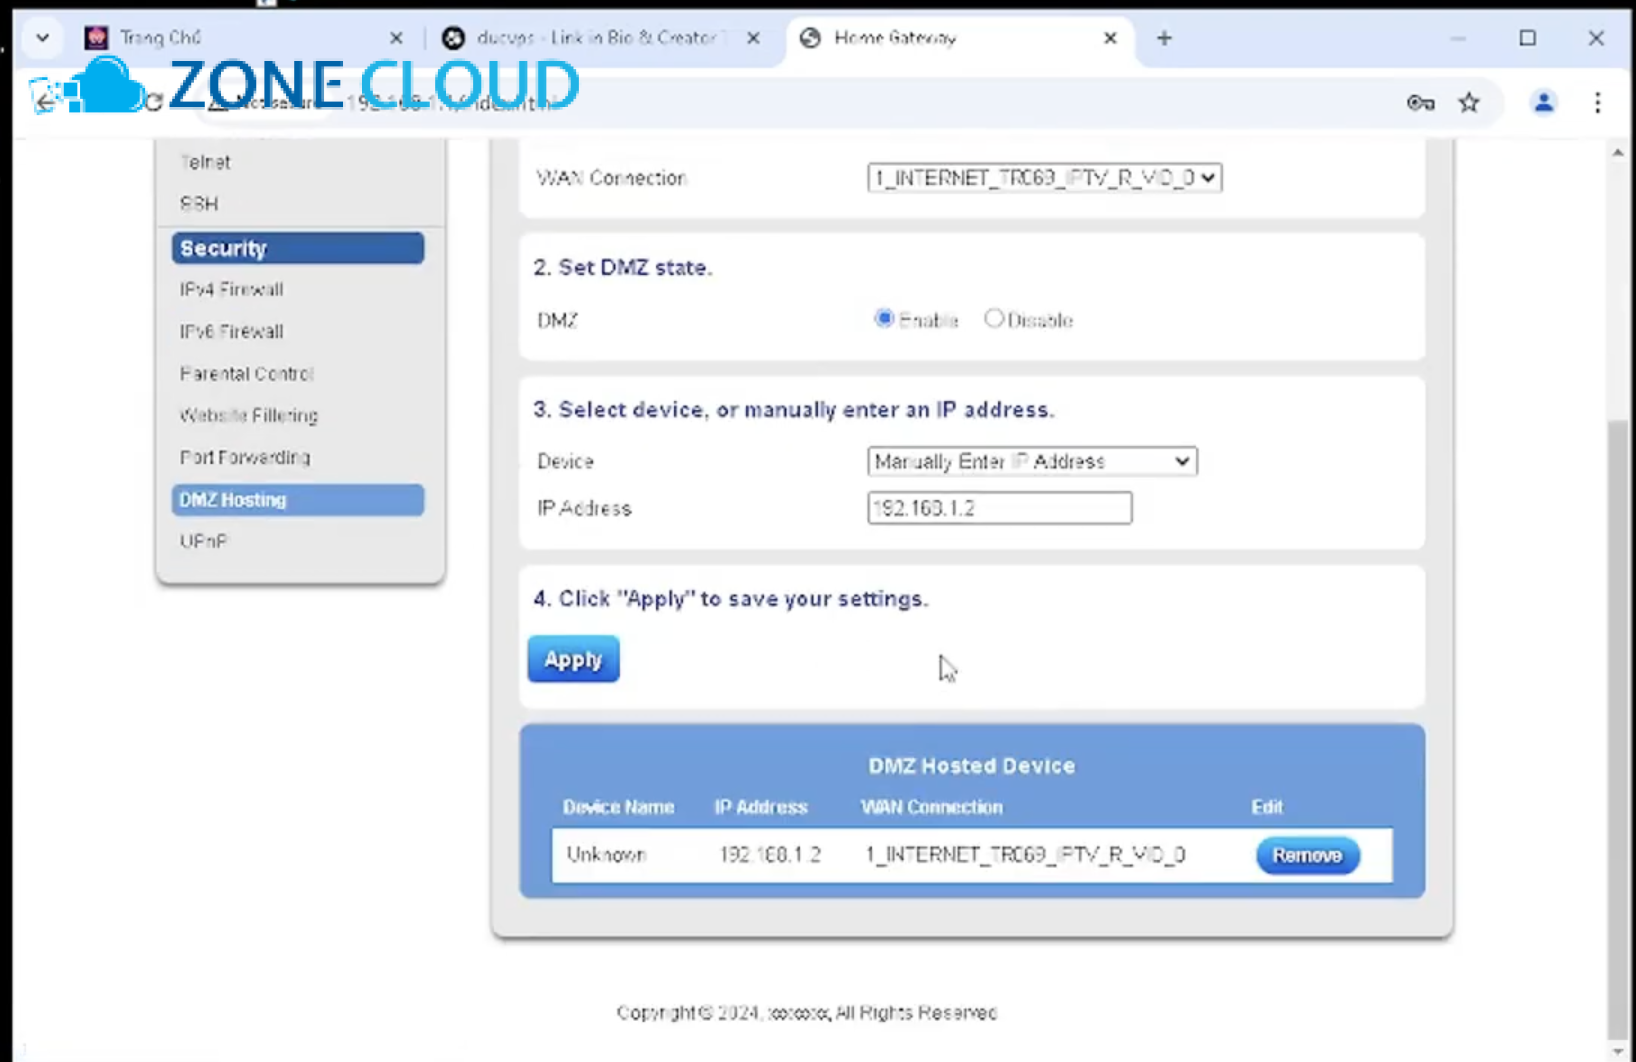The height and width of the screenshot is (1062, 1636).
Task: Open a new browser tab
Action: point(1164,38)
